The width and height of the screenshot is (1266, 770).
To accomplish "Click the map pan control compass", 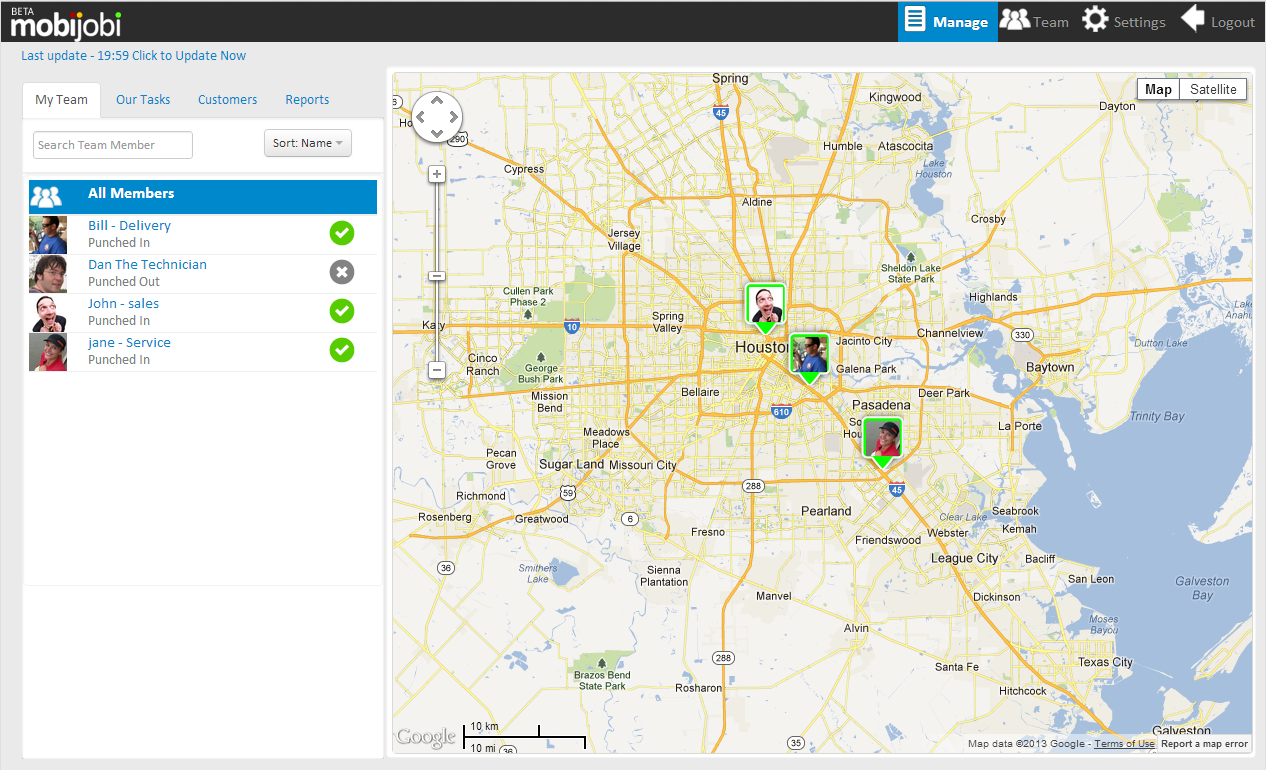I will pyautogui.click(x=437, y=117).
